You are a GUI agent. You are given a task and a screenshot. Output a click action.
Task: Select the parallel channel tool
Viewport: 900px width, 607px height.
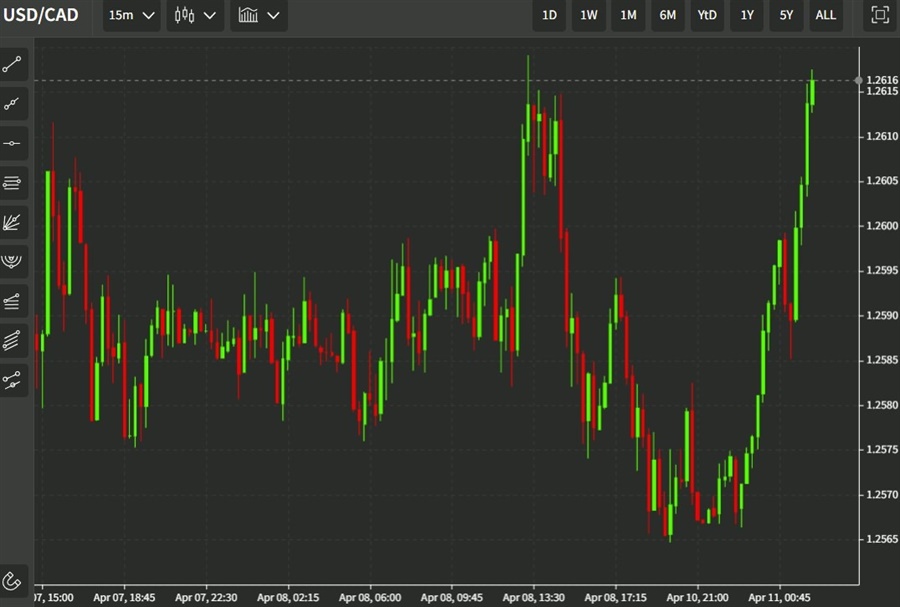point(13,340)
